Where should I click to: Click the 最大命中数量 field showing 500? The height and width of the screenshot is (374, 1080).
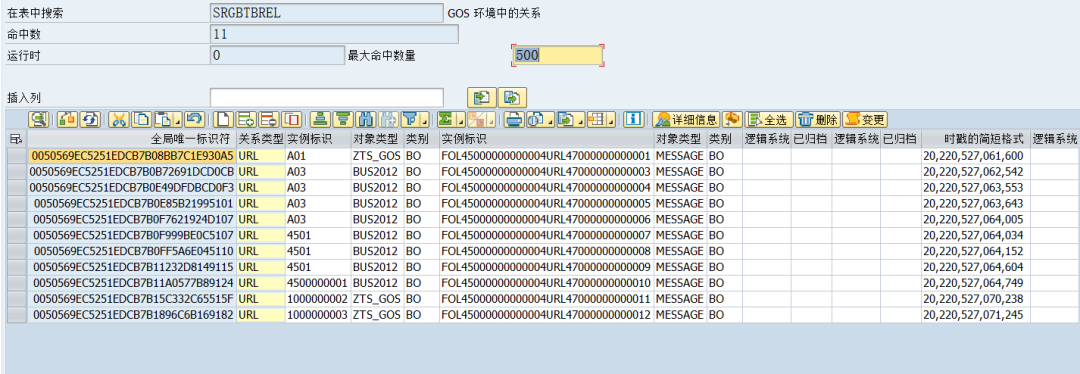tap(558, 56)
